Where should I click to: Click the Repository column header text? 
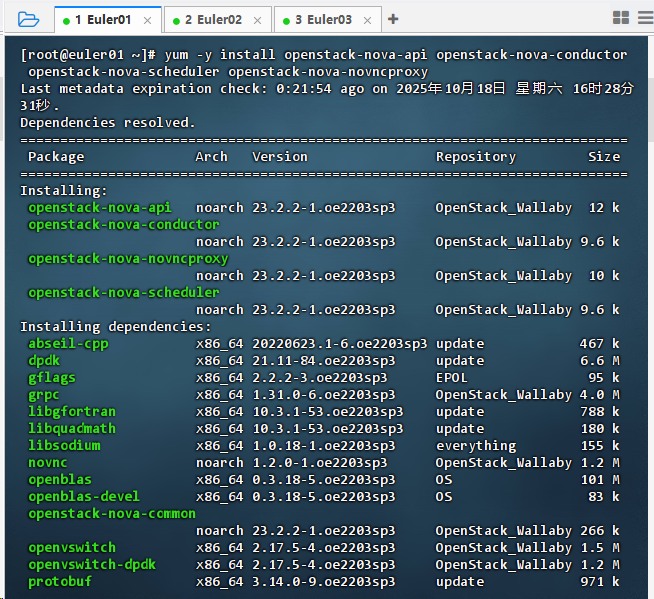[475, 157]
